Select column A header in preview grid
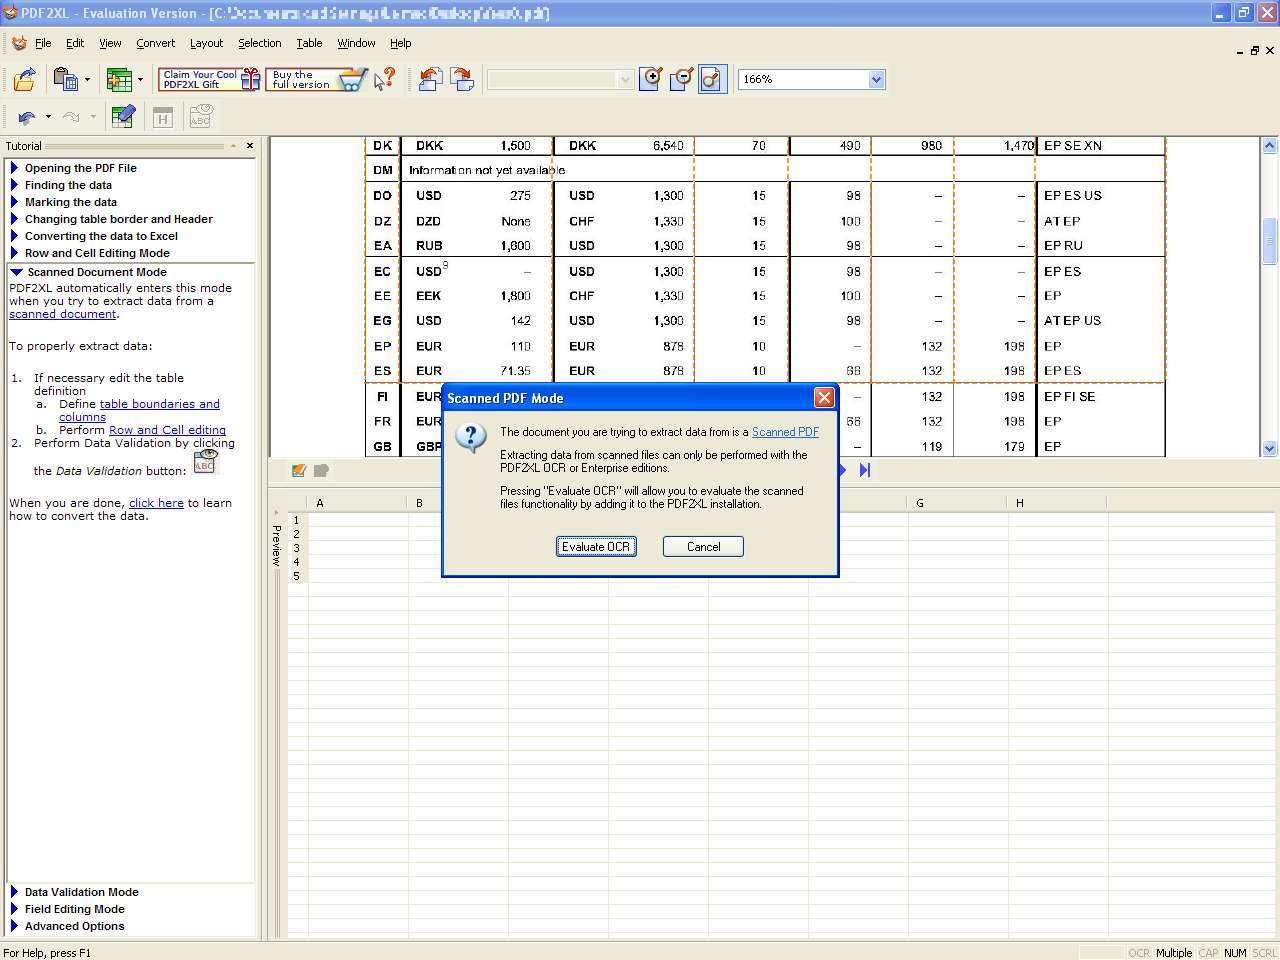The width and height of the screenshot is (1280, 960). pyautogui.click(x=358, y=503)
